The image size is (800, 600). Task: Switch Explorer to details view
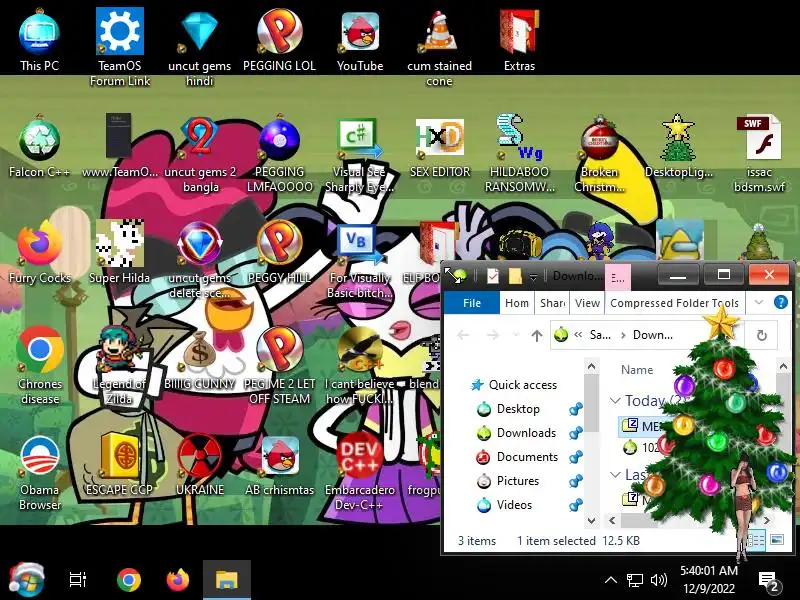click(x=757, y=540)
